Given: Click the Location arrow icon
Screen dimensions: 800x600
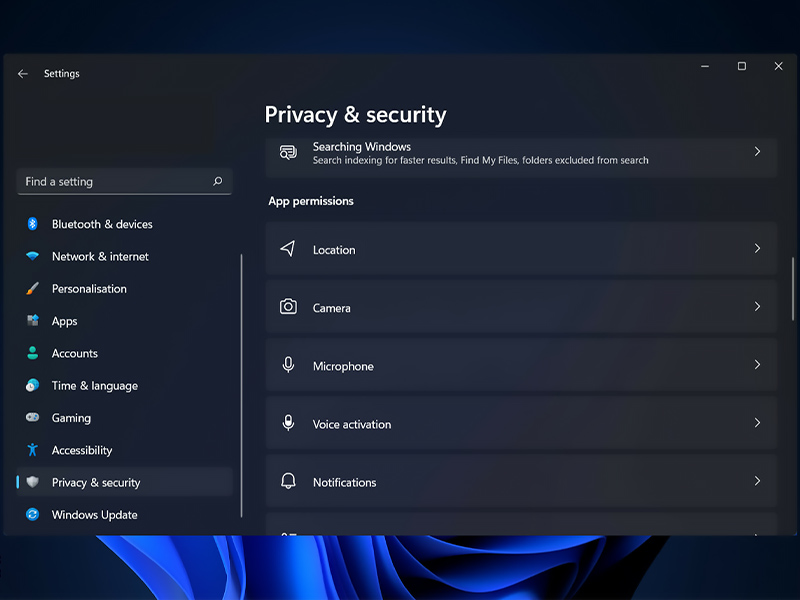Looking at the screenshot, I should [x=288, y=249].
